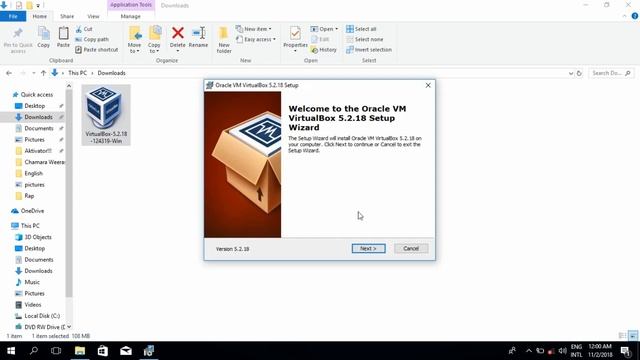Viewport: 640px width, 360px height.
Task: Open the Move to dropdown
Action: pyautogui.click(x=134, y=40)
